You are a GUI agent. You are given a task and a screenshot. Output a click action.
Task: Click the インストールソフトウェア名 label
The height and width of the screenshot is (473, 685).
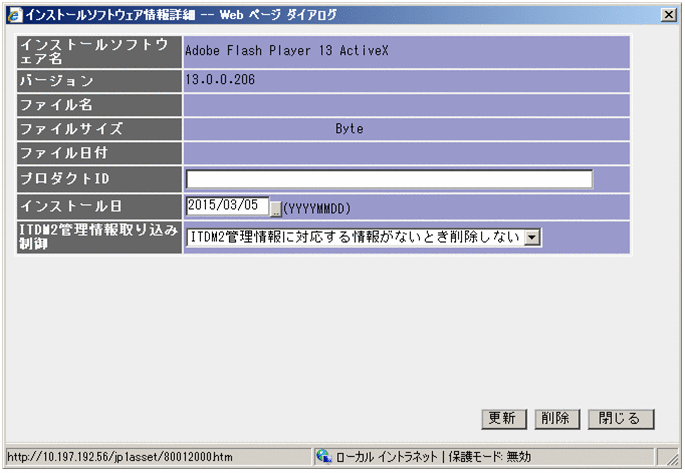click(99, 52)
